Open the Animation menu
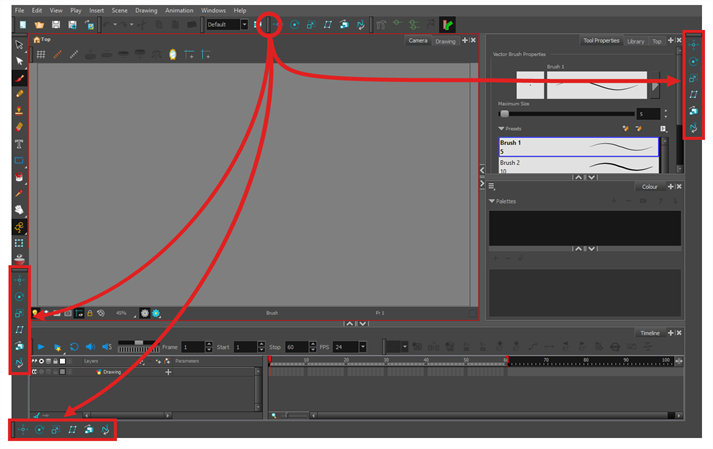Image resolution: width=713 pixels, height=449 pixels. tap(179, 10)
